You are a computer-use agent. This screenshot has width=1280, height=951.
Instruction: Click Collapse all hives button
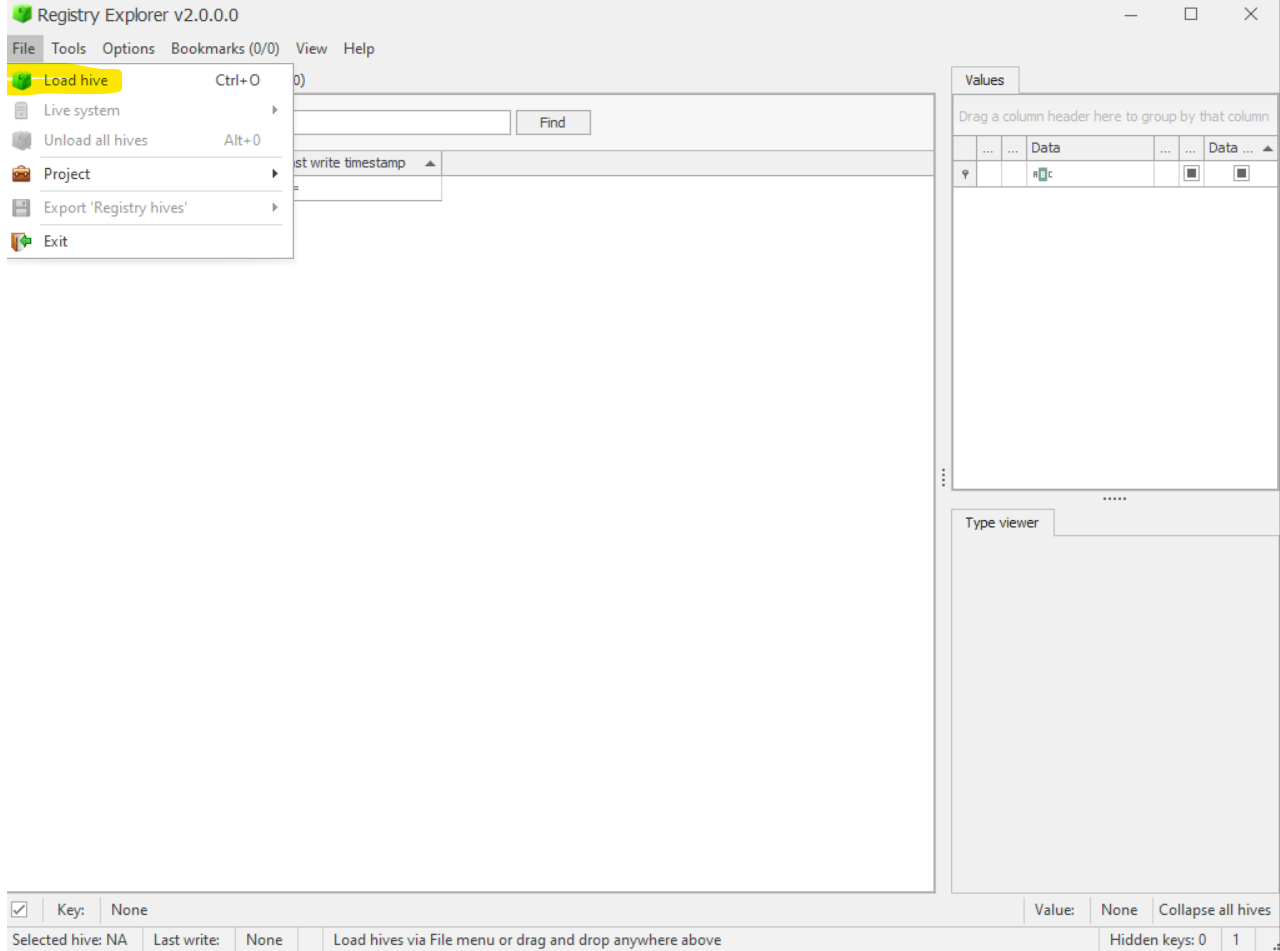tap(1215, 910)
